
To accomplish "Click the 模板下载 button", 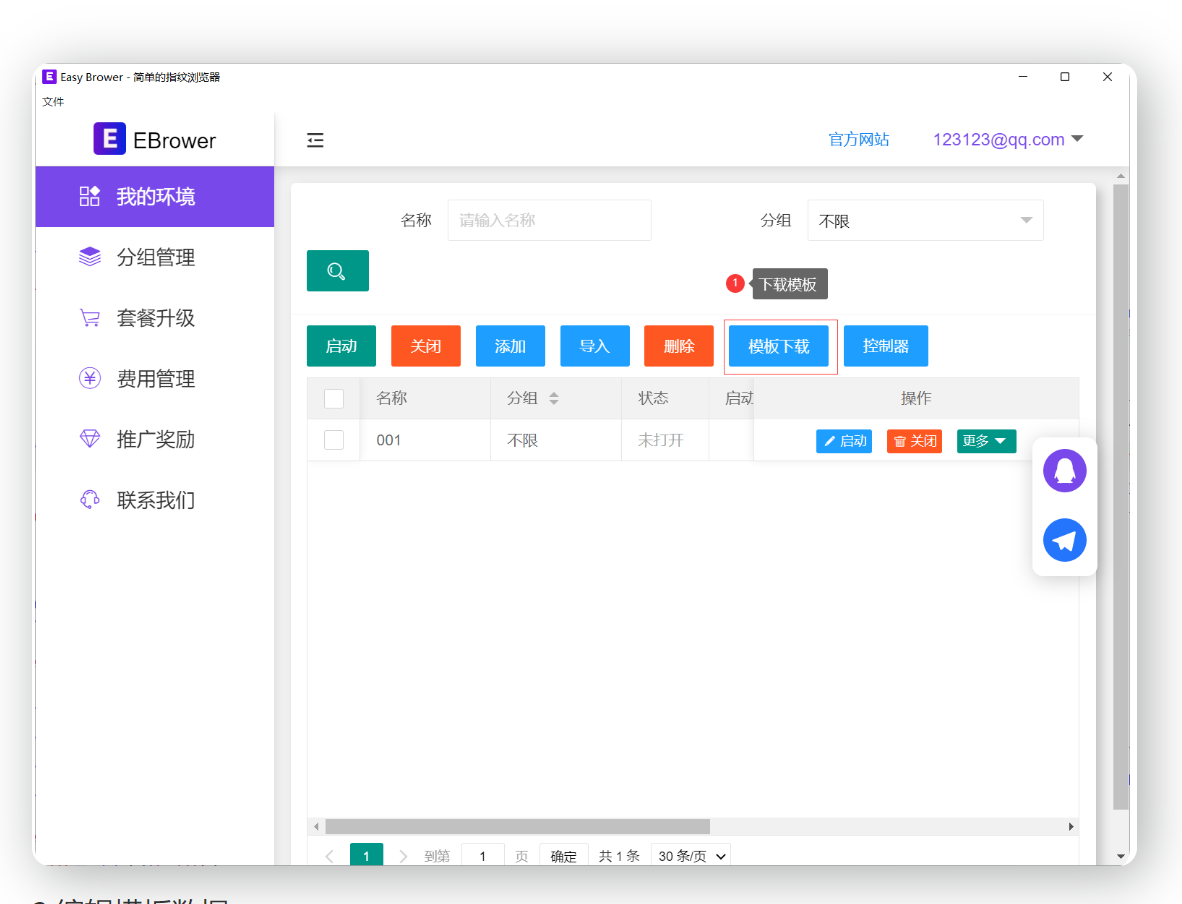I will coord(779,346).
